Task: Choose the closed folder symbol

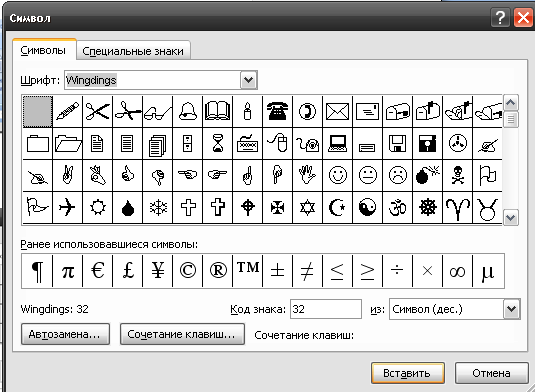Action: (38, 144)
